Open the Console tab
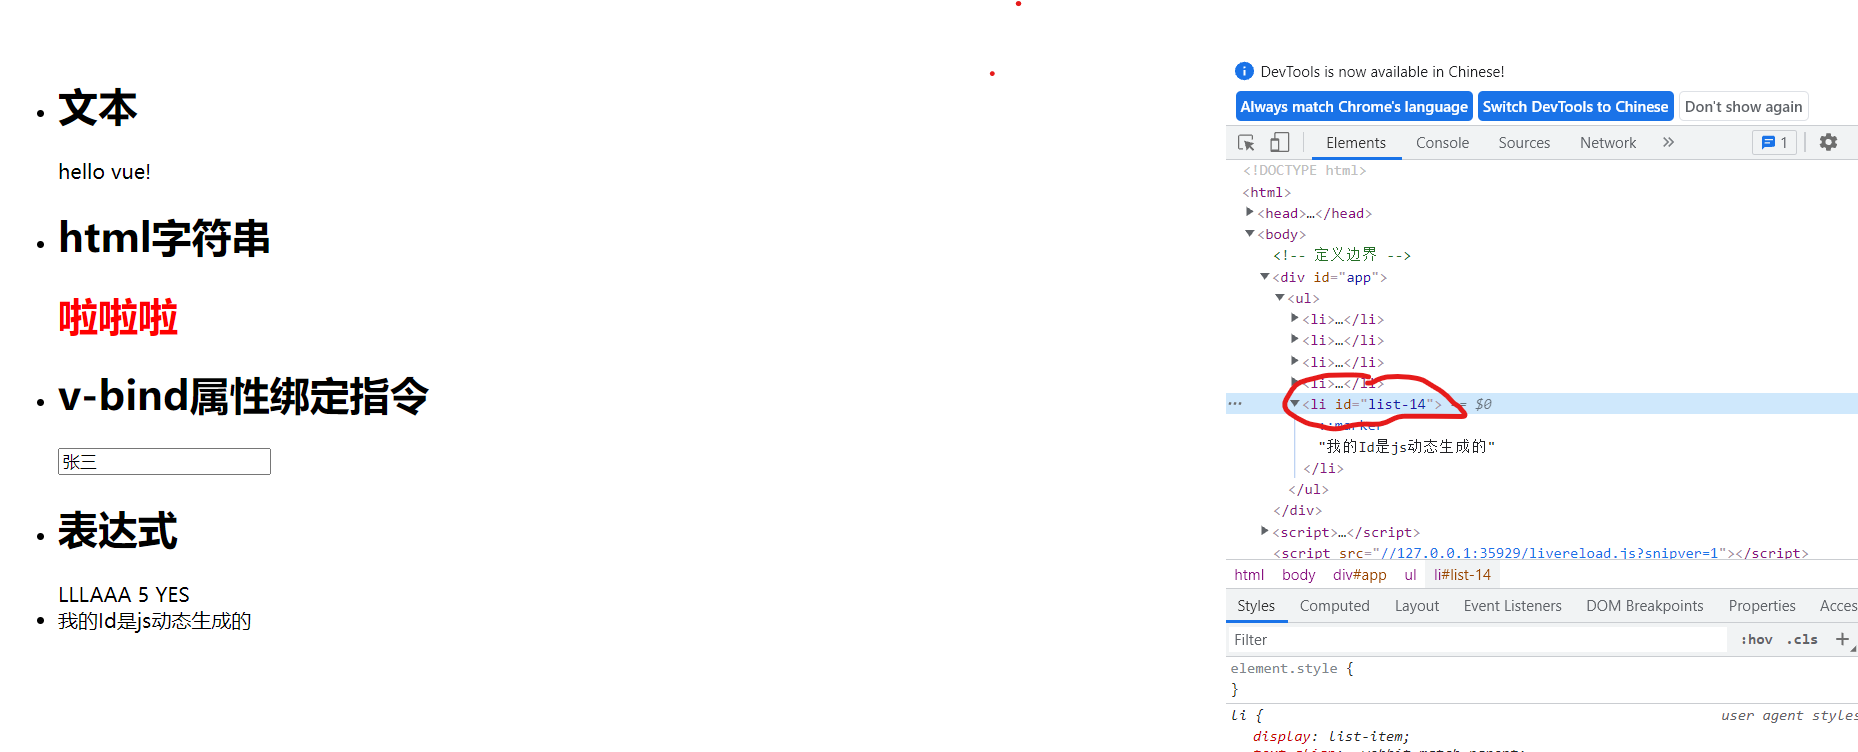The image size is (1858, 752). coord(1442,143)
